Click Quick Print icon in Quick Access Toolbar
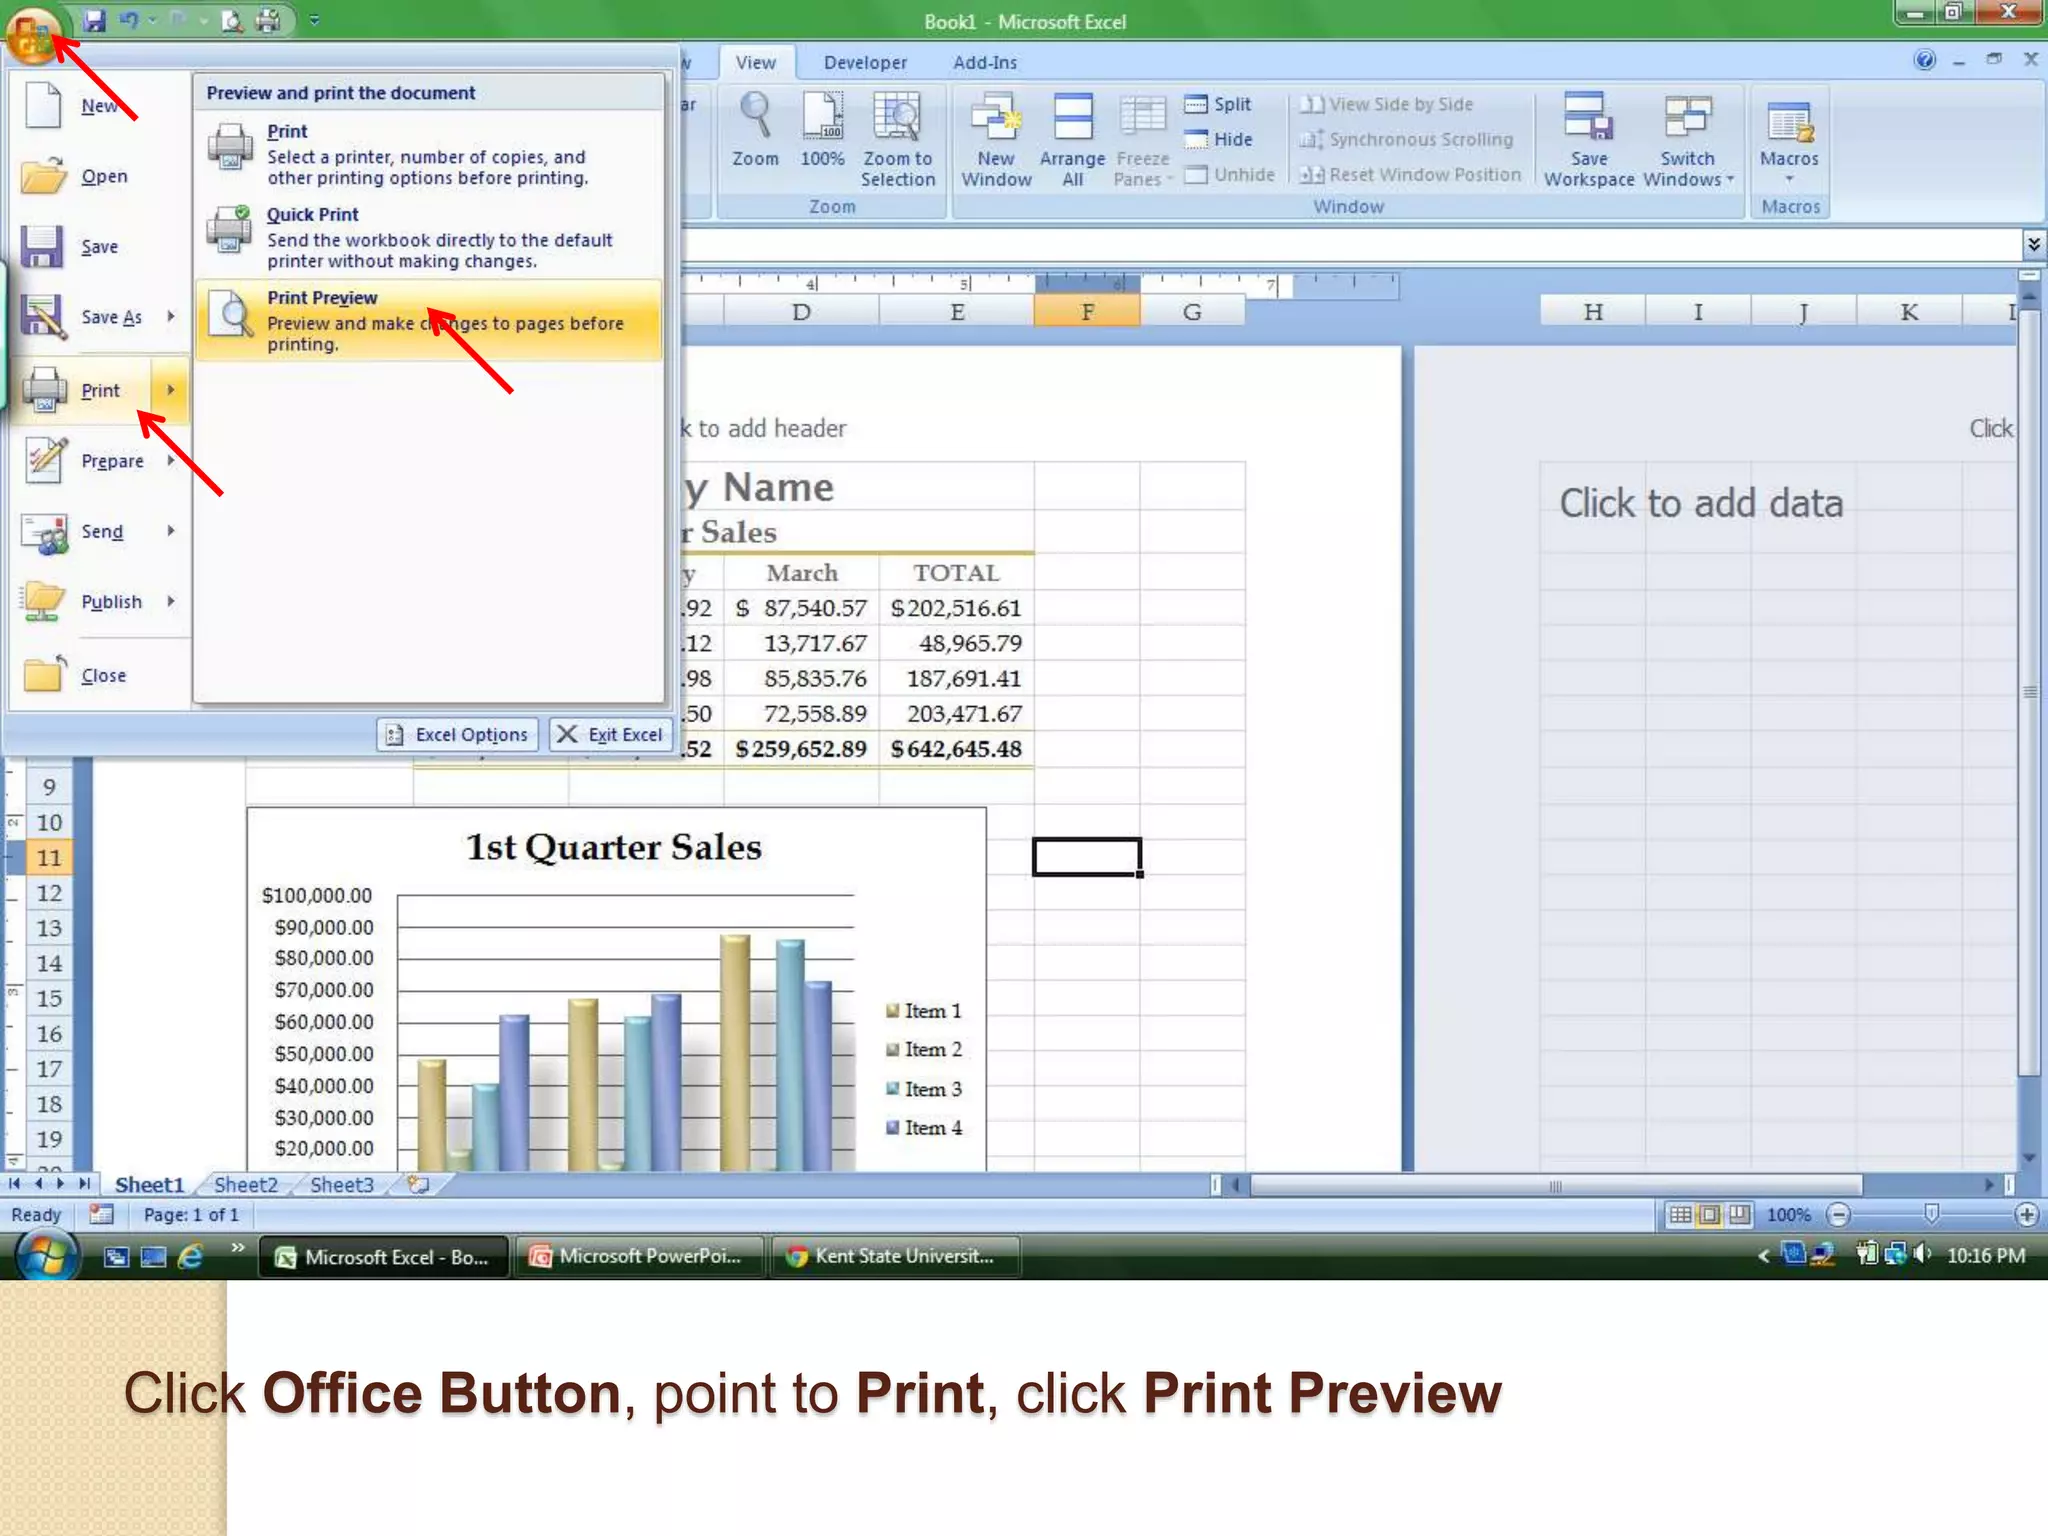This screenshot has width=2048, height=1536. click(x=268, y=20)
